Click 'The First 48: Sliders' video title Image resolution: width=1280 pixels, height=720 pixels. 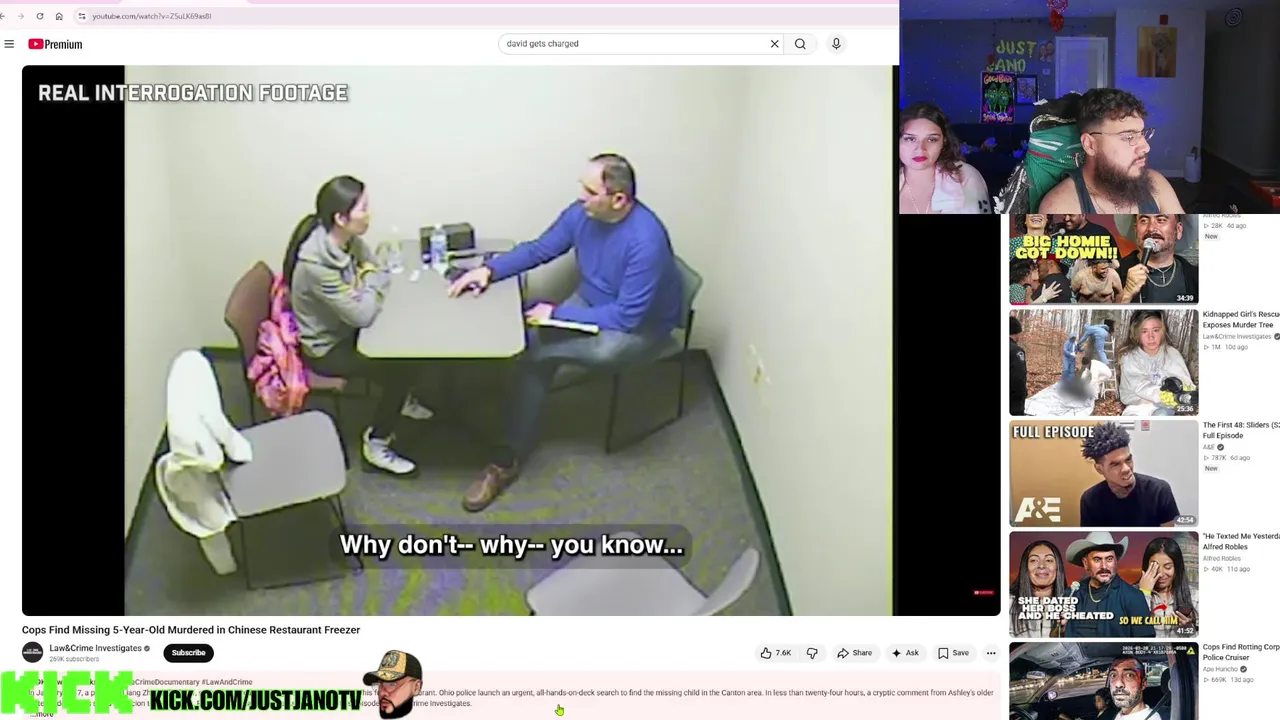coord(1241,430)
